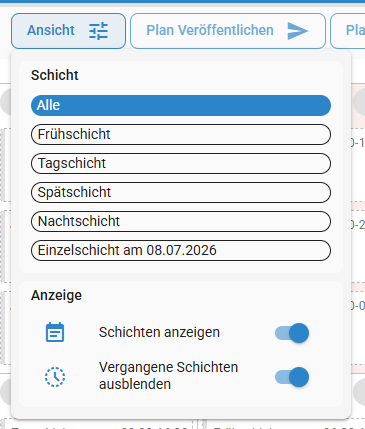Click the calendar icon beside Schichten anzeigen

[x=55, y=332]
